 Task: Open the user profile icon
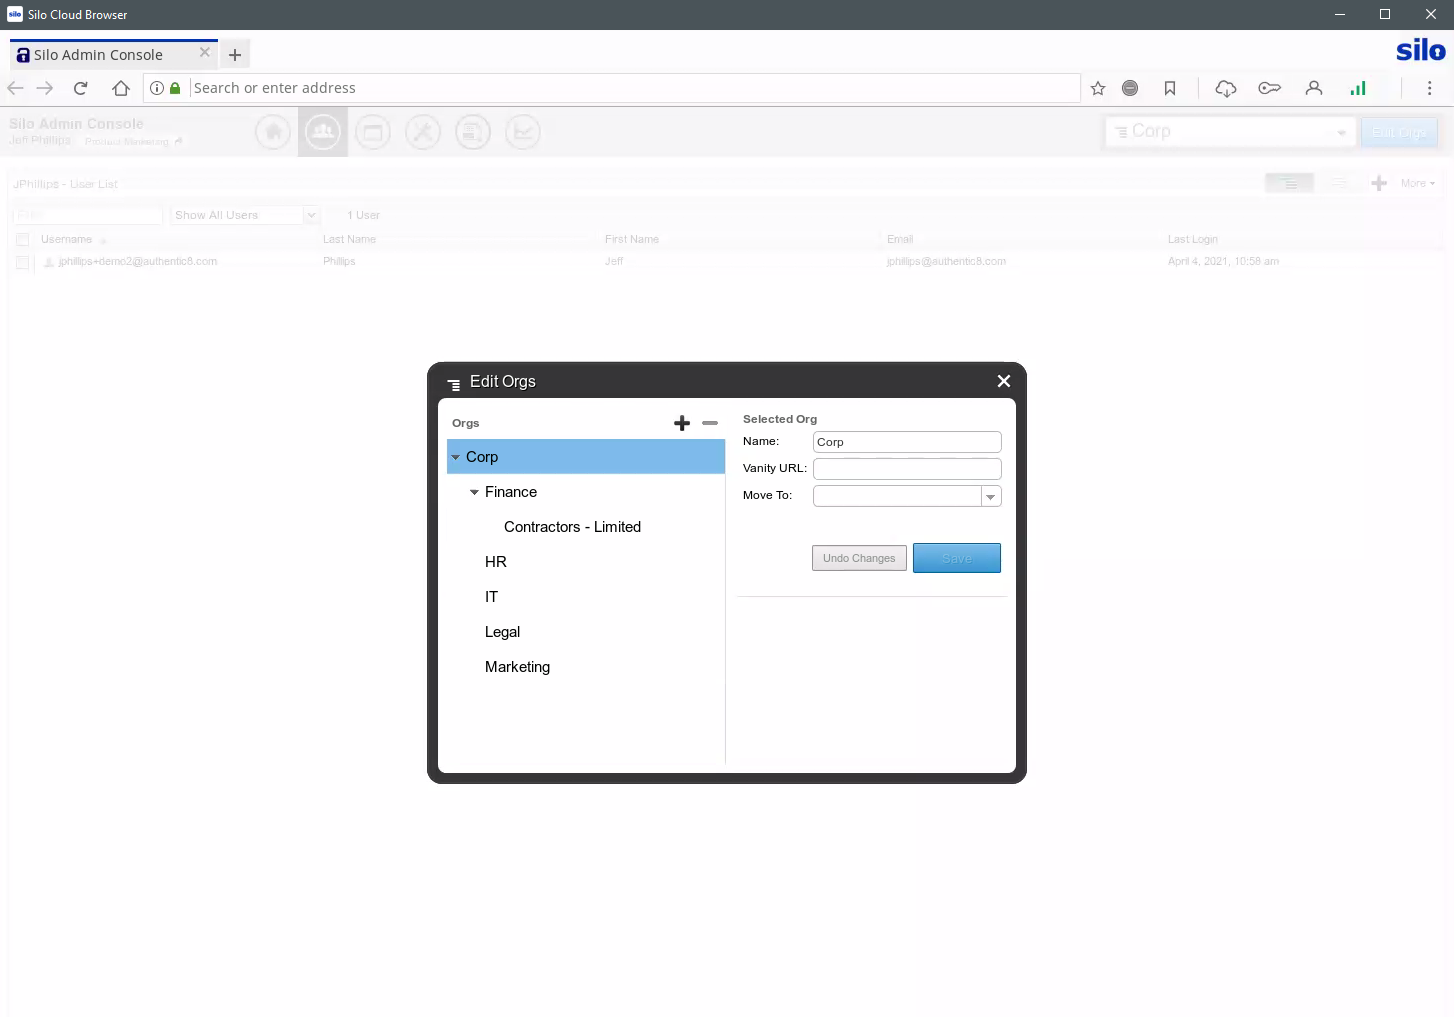coord(1314,88)
